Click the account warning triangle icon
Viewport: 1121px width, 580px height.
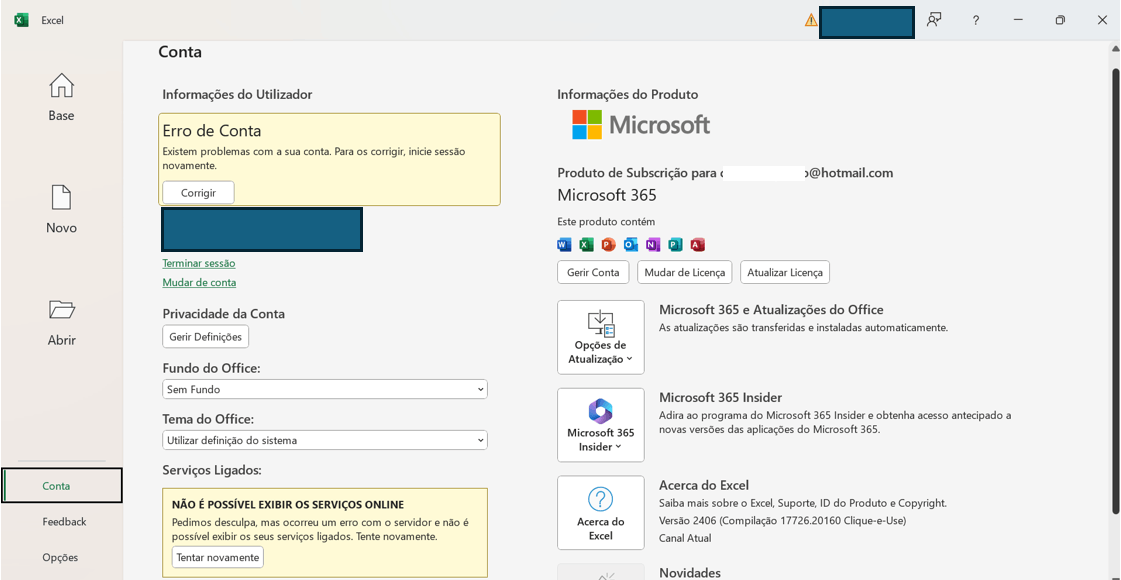coord(811,21)
